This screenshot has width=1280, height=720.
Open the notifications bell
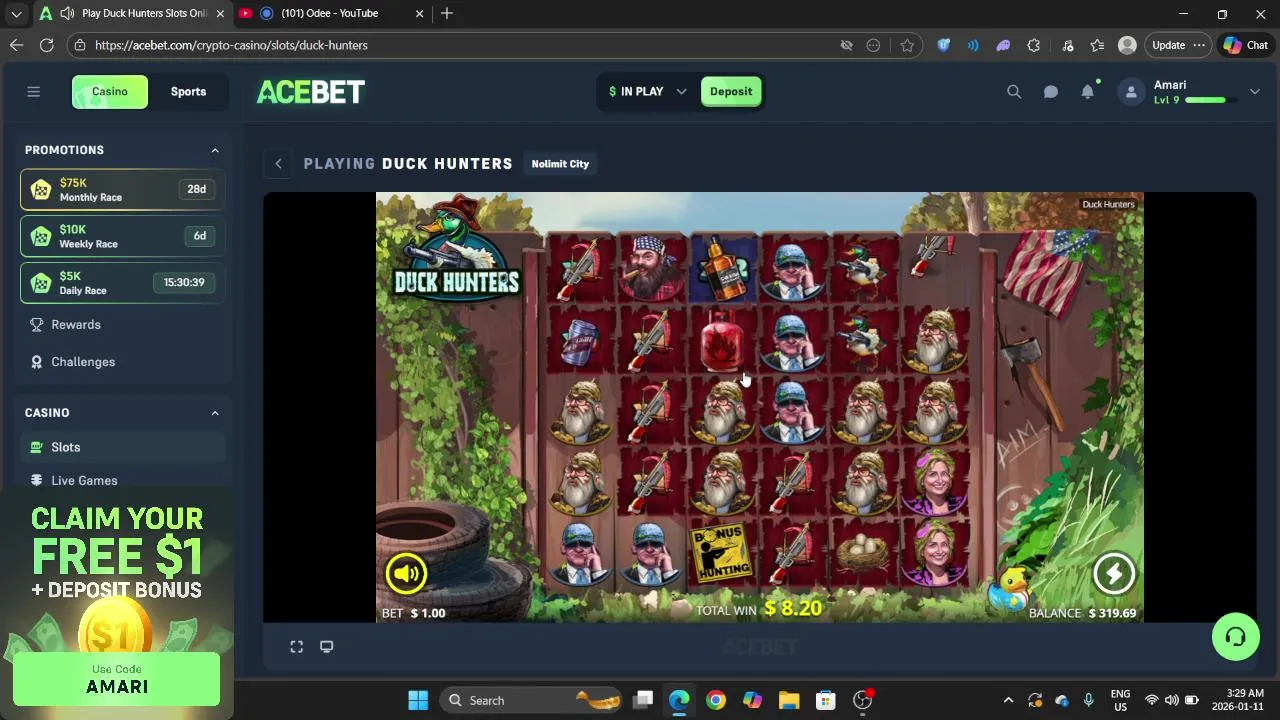coord(1088,92)
